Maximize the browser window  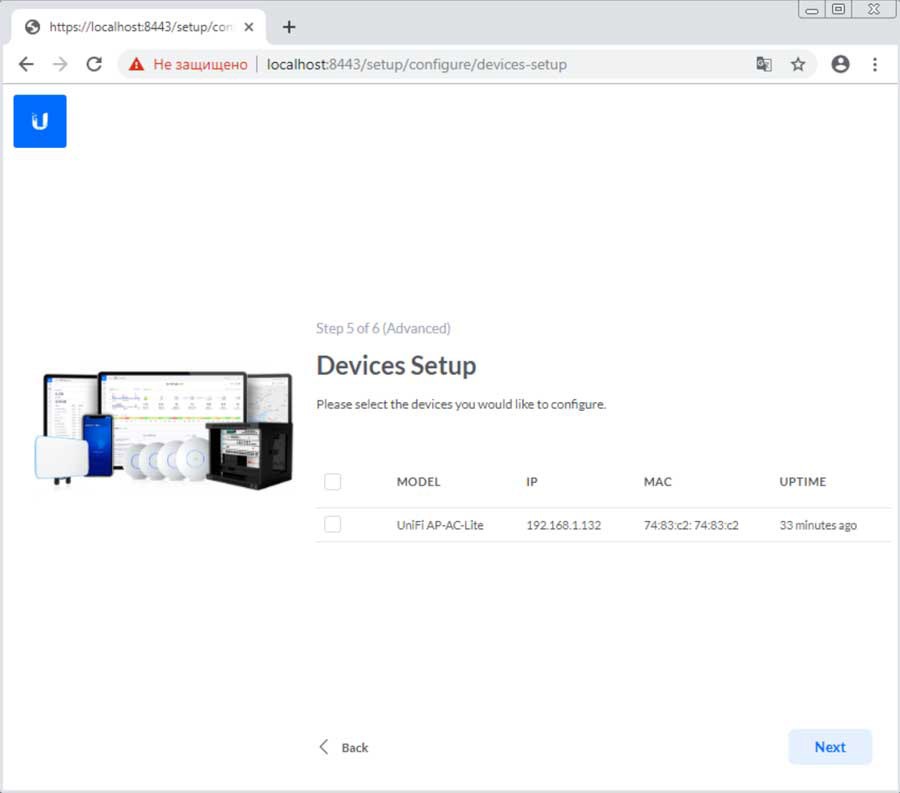click(839, 9)
